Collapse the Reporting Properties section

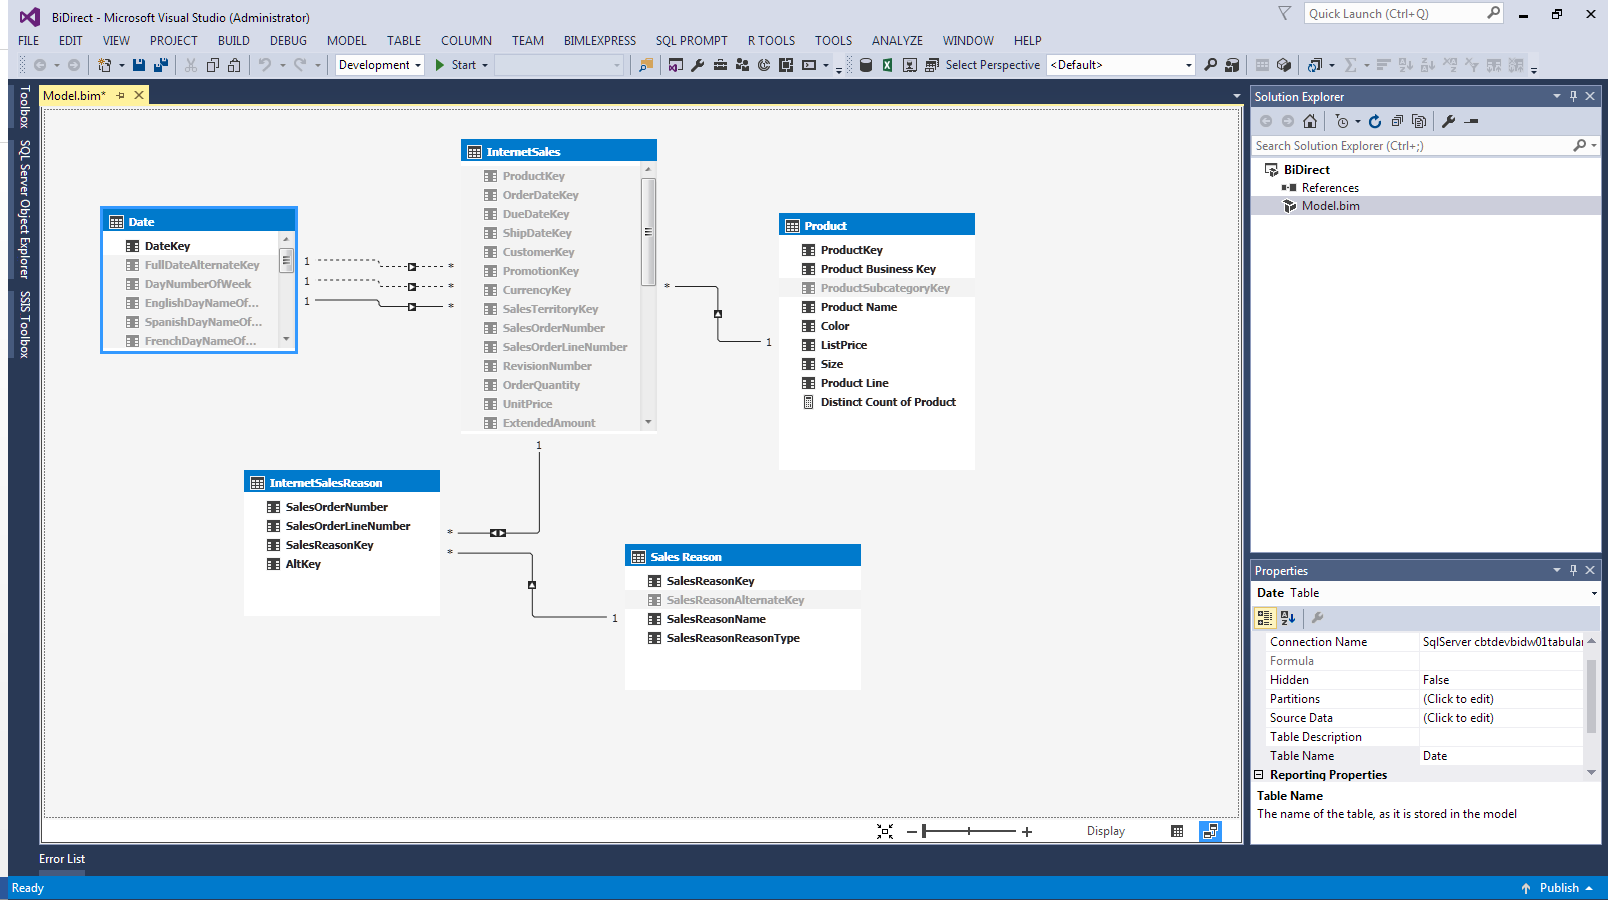click(1259, 775)
